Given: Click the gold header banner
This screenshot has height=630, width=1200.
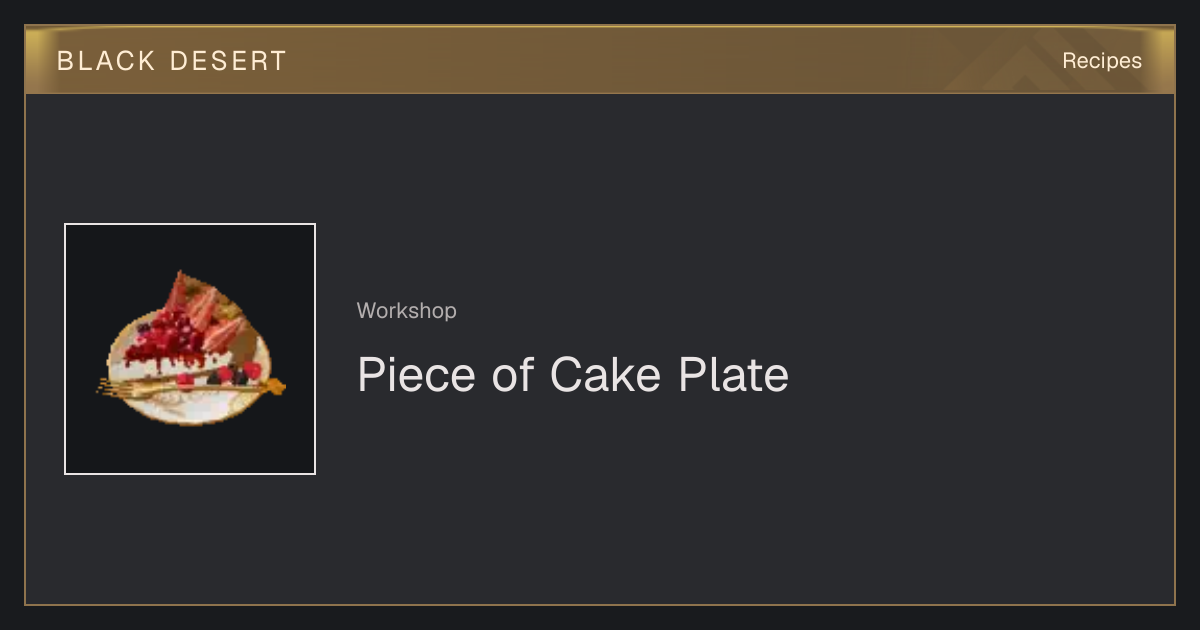Looking at the screenshot, I should tap(600, 60).
